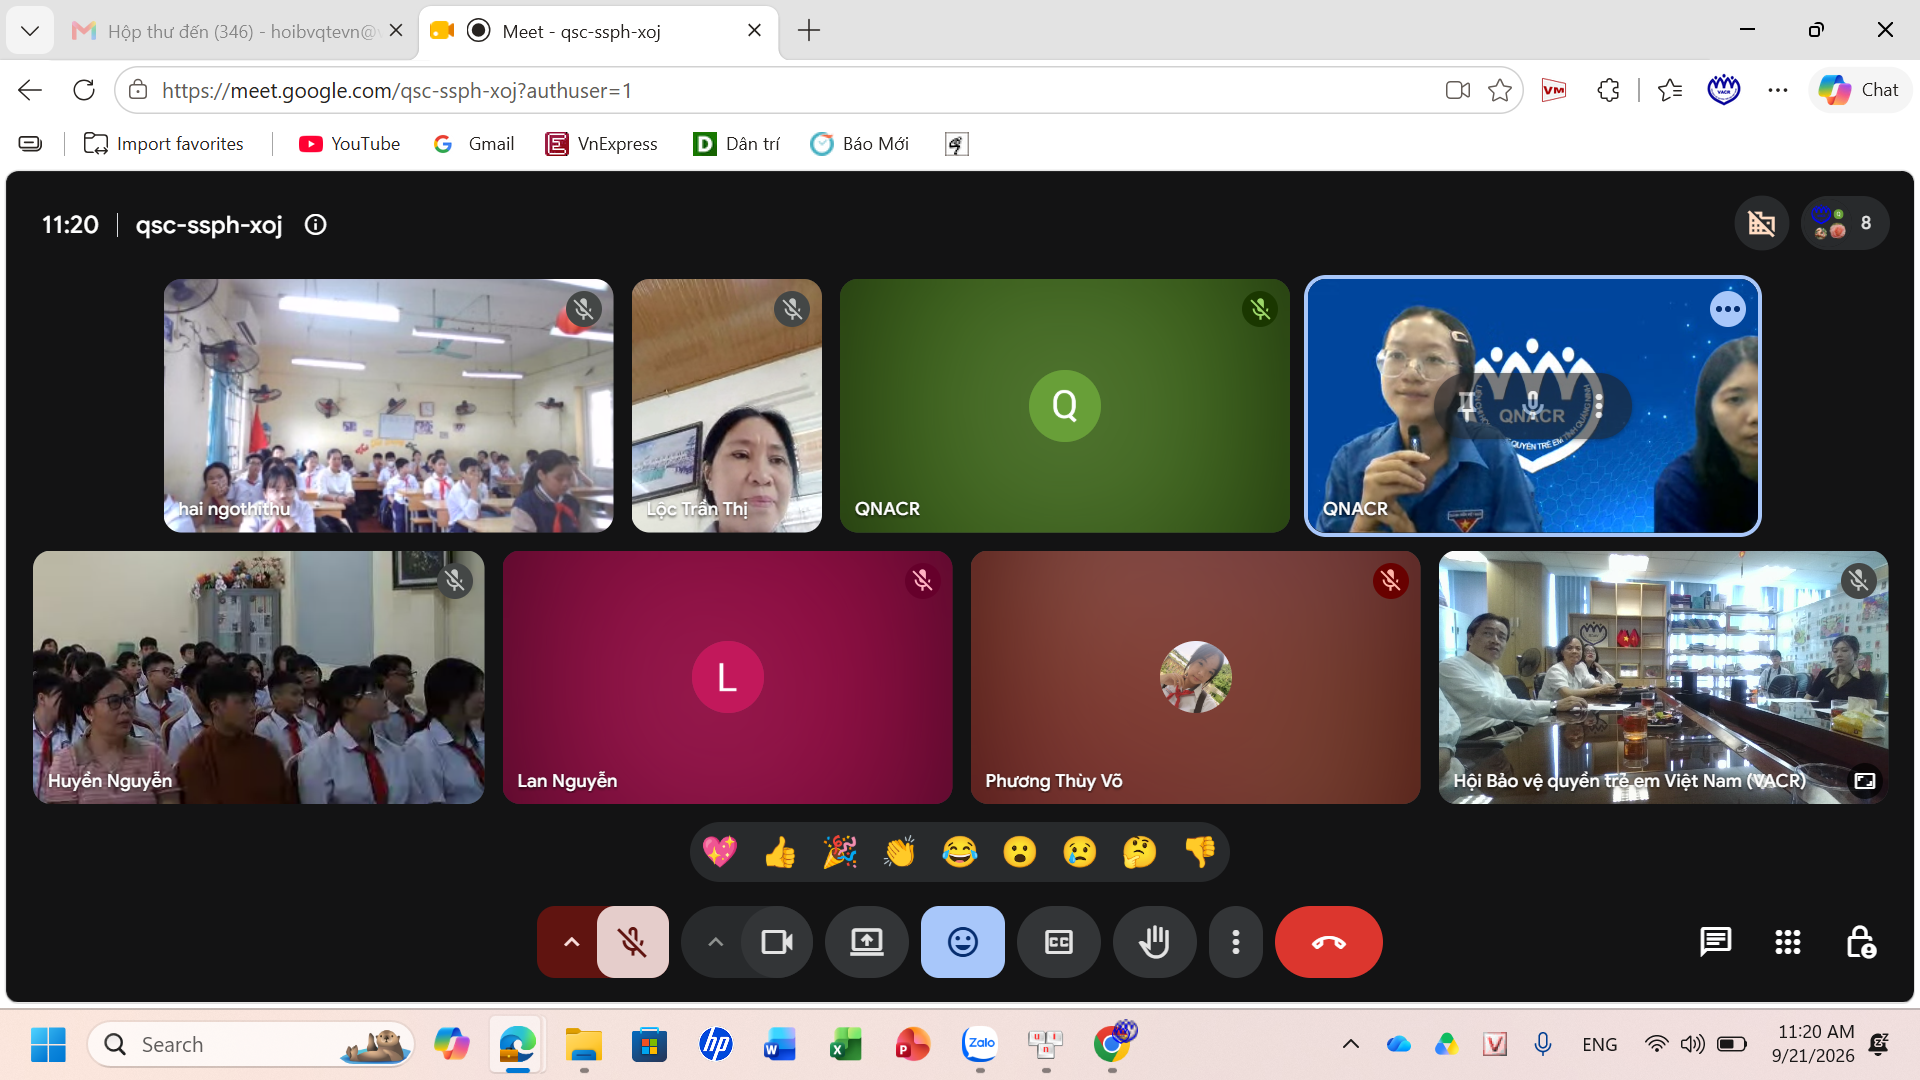Click the meeting details info icon
1920x1080 pixels.
(x=315, y=225)
